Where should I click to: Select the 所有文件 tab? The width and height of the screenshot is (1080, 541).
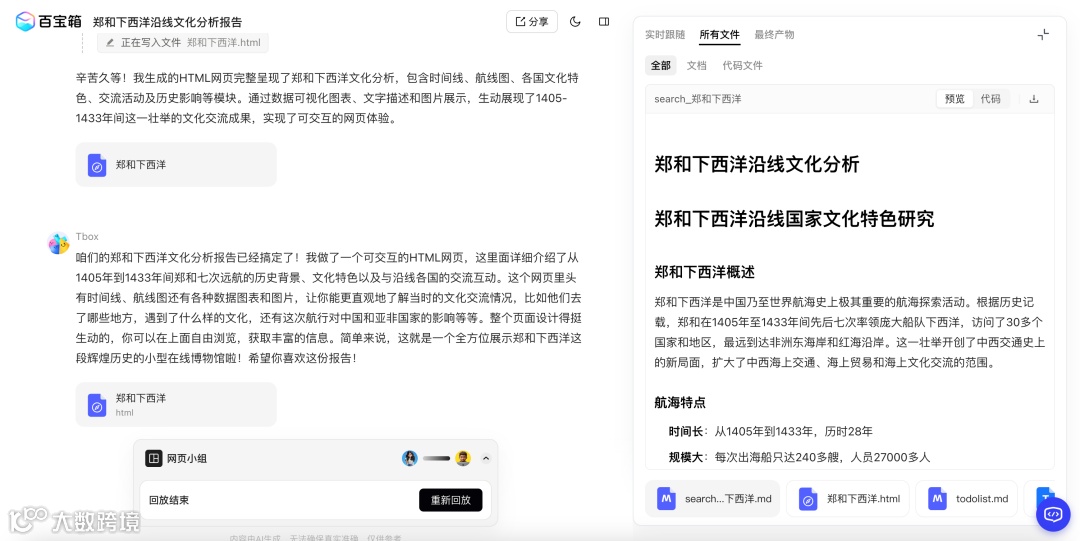click(x=719, y=34)
